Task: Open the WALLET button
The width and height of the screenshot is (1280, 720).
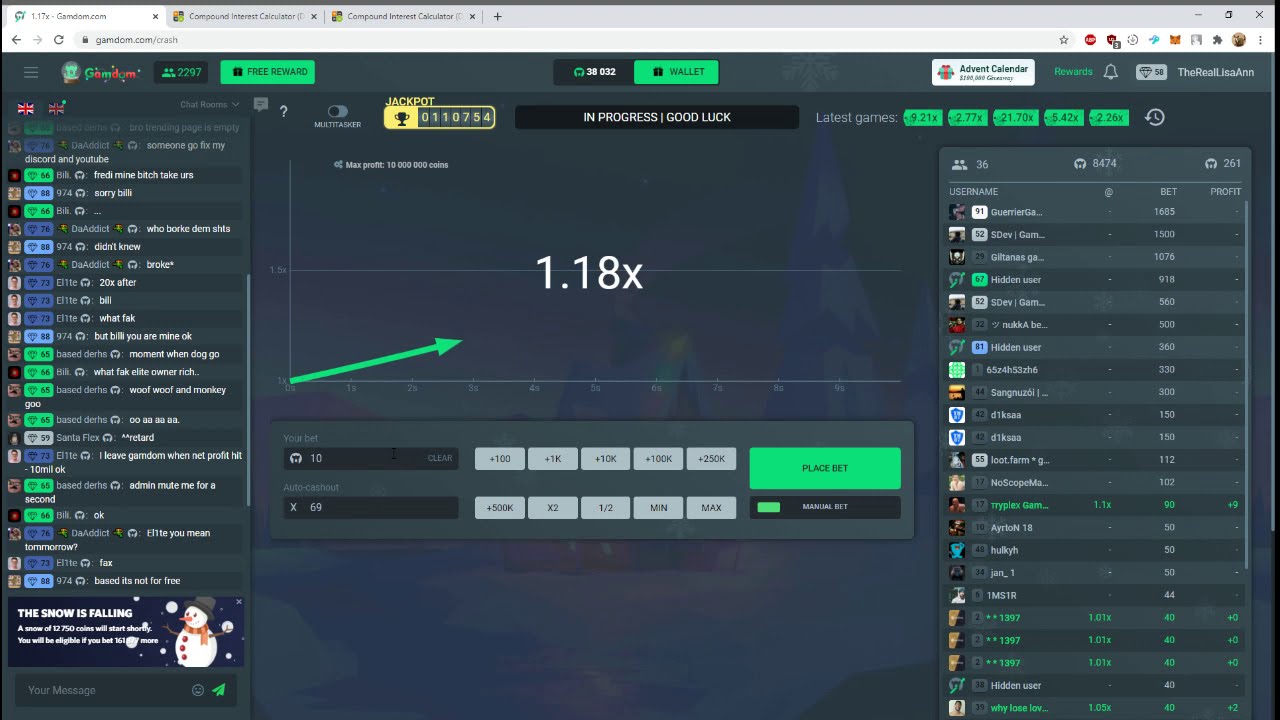Action: (x=677, y=72)
